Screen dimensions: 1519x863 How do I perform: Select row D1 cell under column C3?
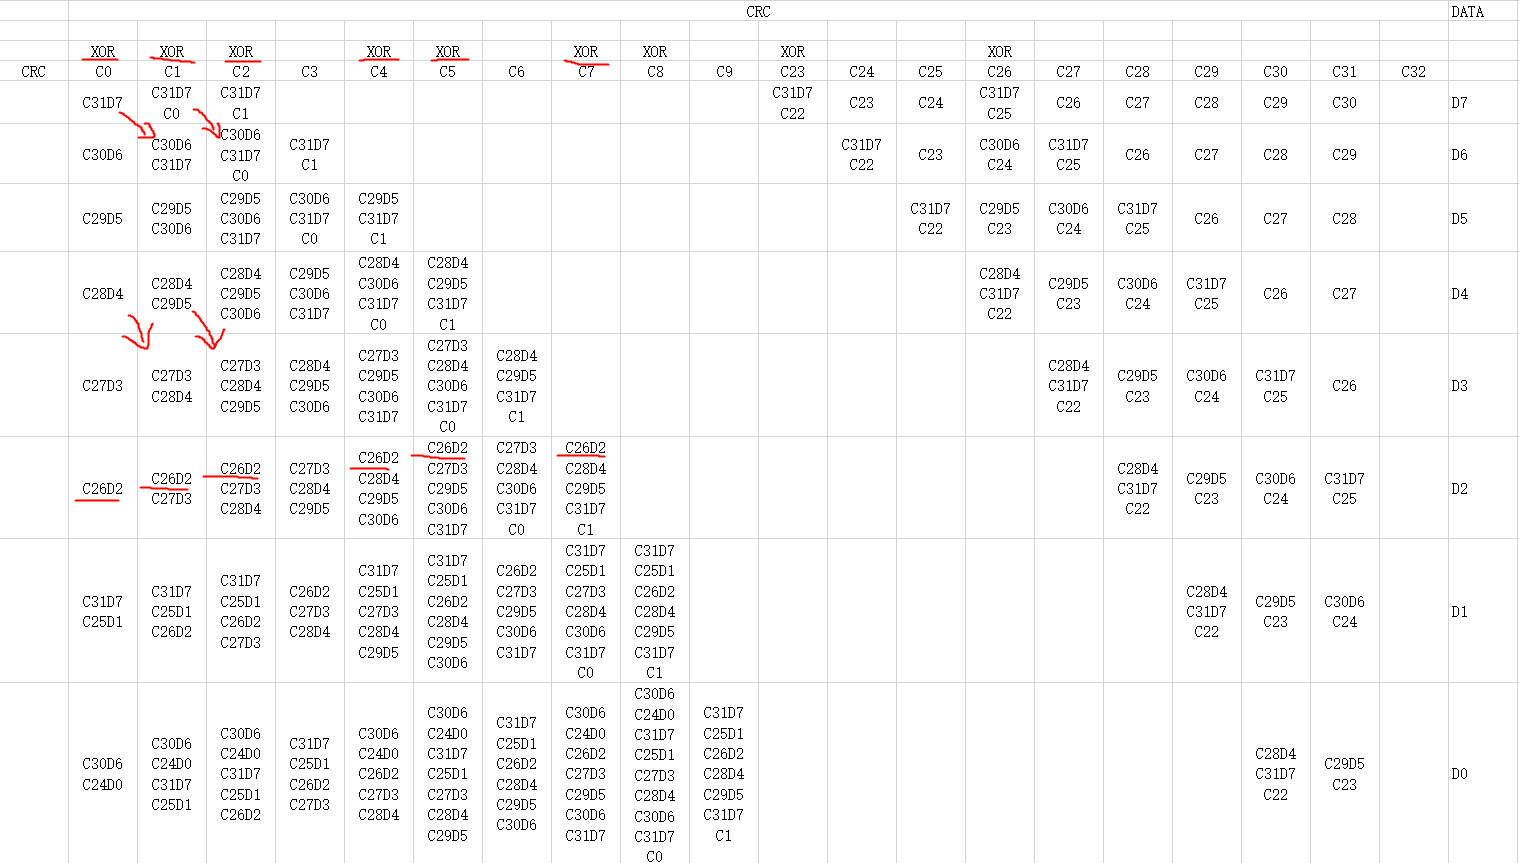(310, 611)
